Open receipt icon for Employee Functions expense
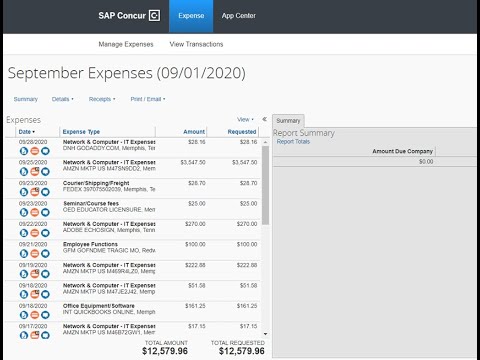The width and height of the screenshot is (480, 360). (24, 254)
